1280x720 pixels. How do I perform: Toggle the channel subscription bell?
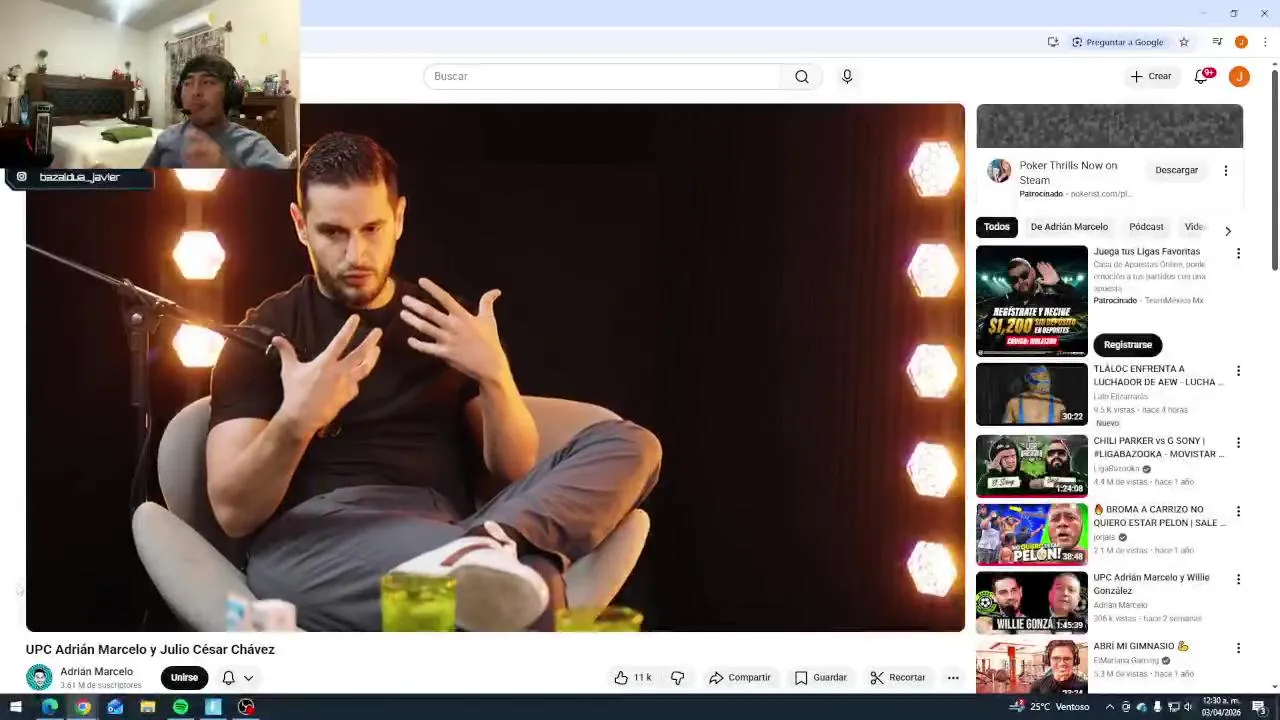point(228,678)
